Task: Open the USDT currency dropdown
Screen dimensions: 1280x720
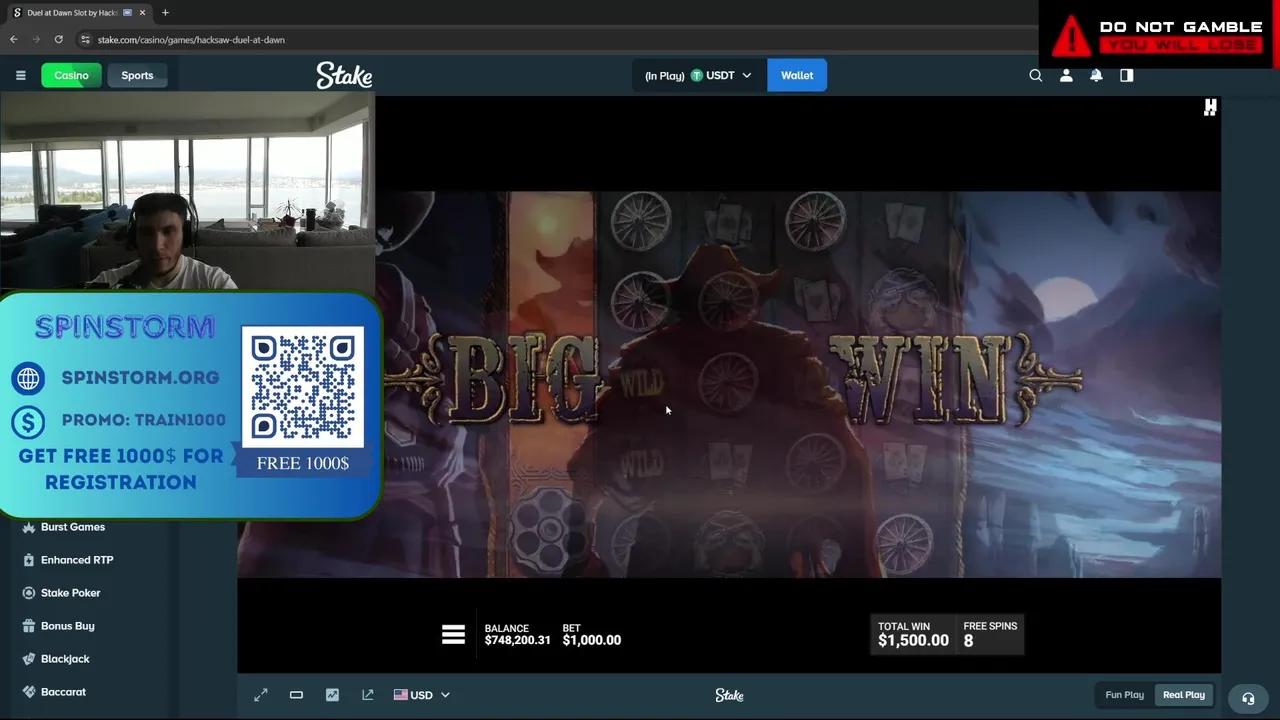Action: coord(698,75)
